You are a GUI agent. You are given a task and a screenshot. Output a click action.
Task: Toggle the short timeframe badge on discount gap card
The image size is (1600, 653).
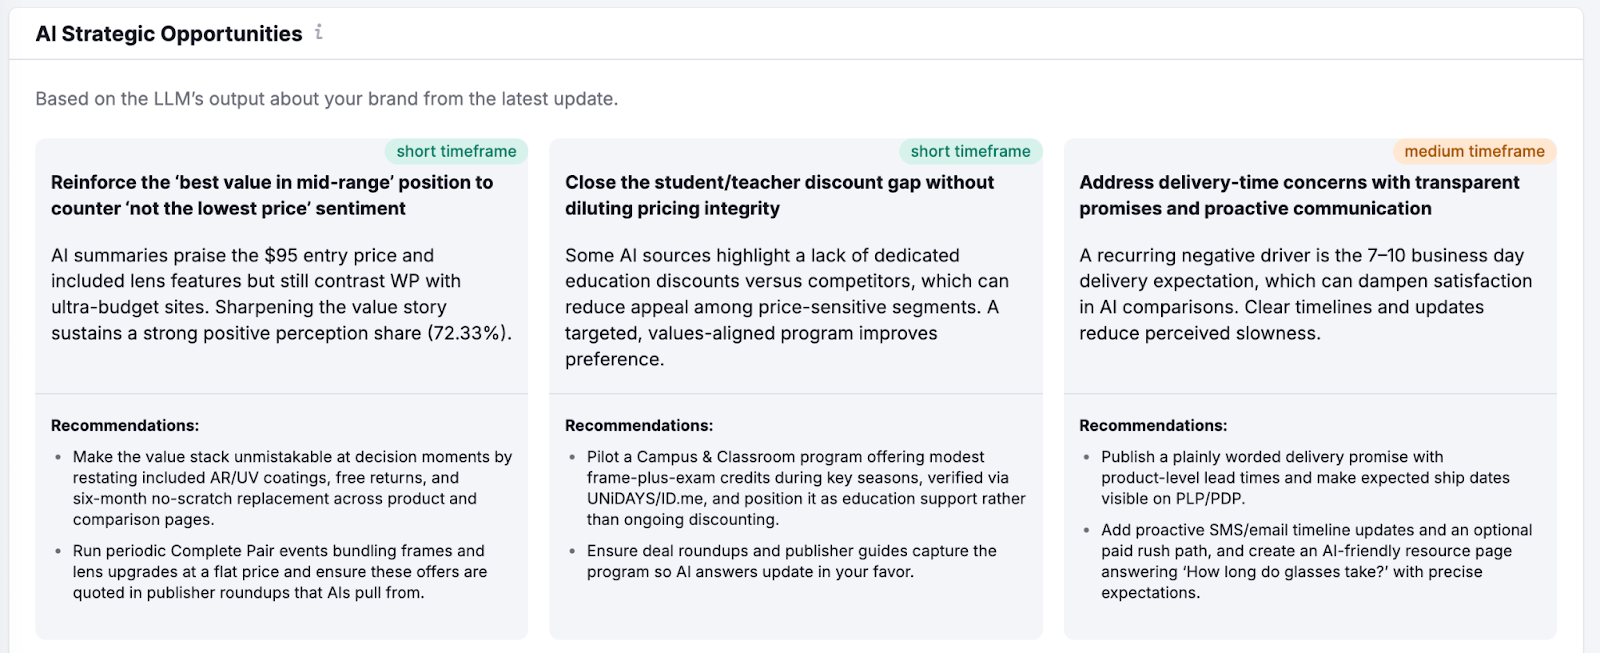tap(969, 151)
